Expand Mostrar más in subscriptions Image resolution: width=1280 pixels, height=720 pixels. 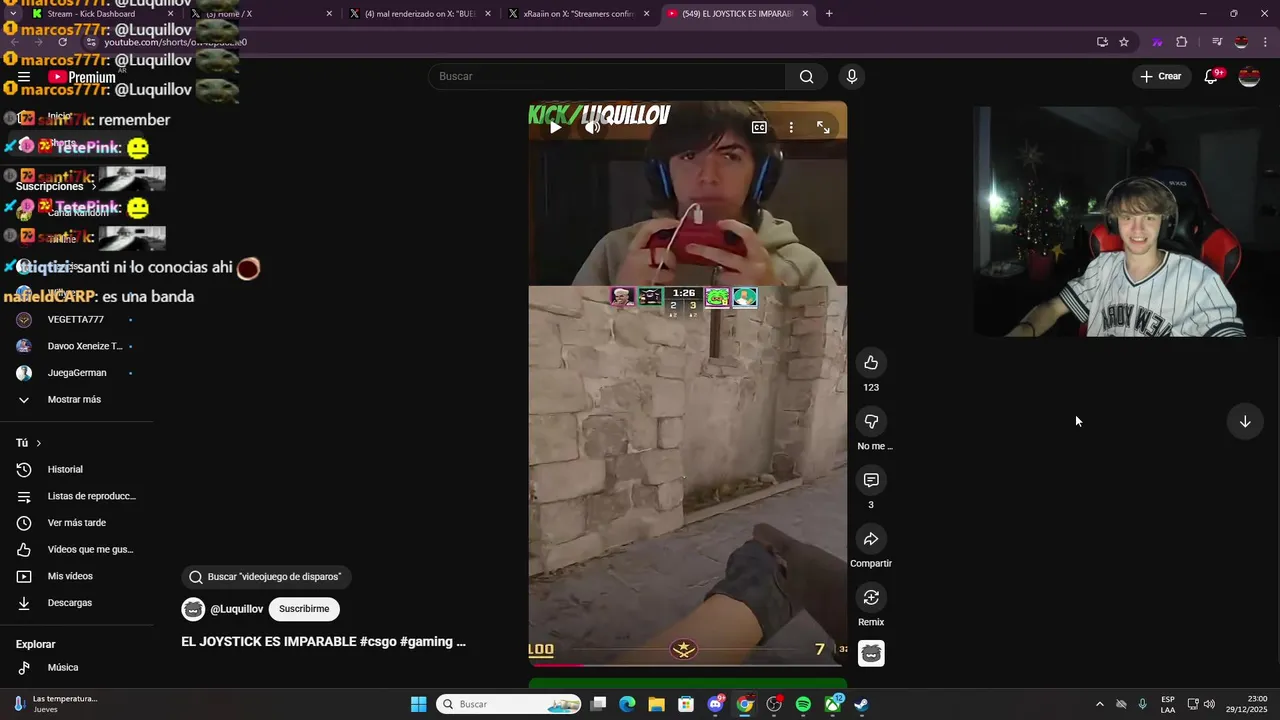click(76, 399)
